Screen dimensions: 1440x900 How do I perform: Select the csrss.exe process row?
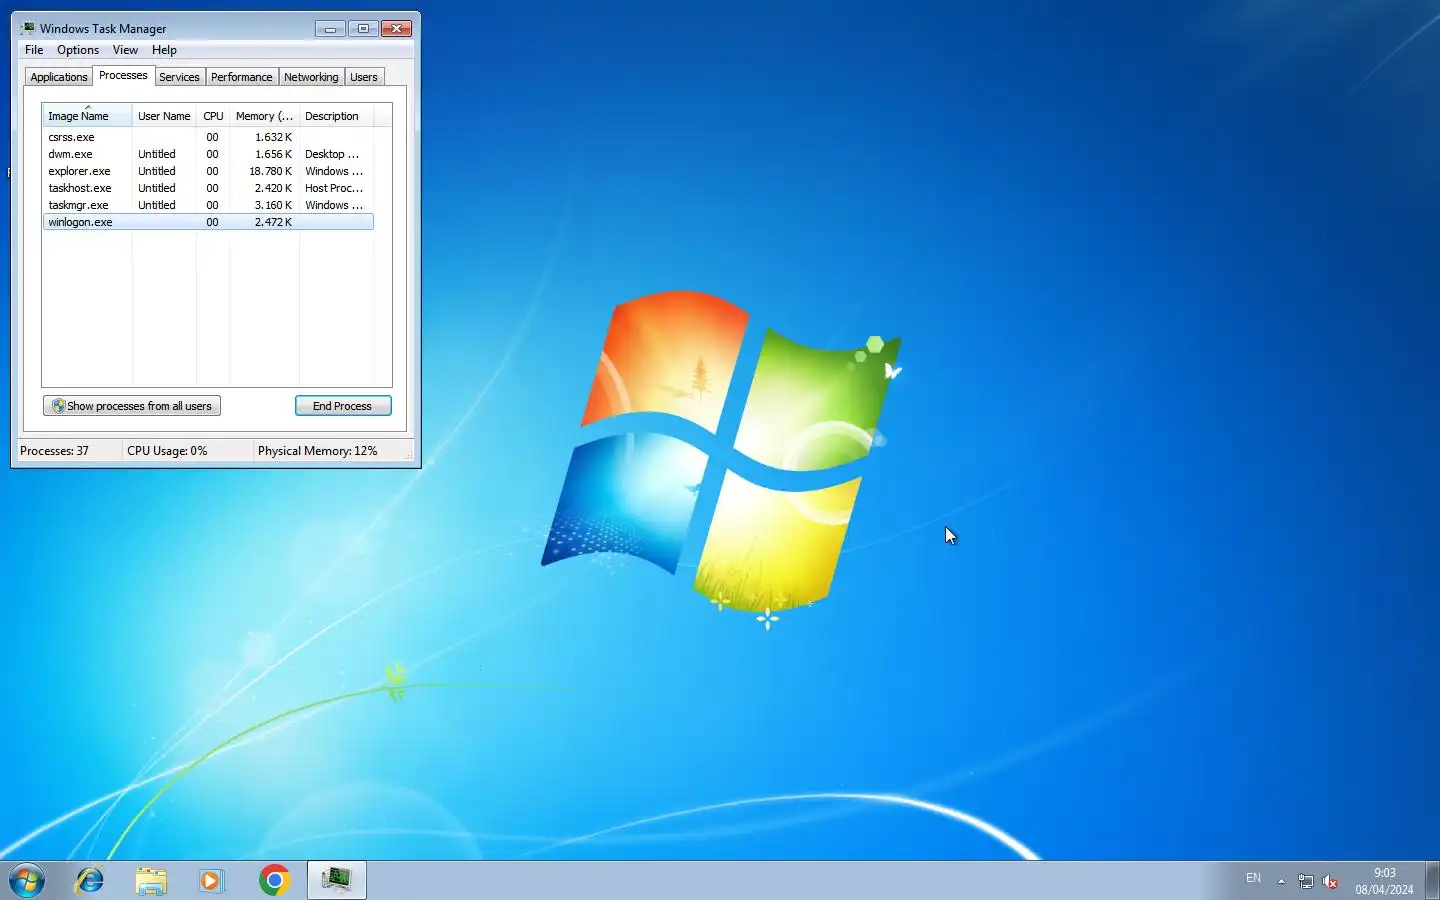[208, 137]
